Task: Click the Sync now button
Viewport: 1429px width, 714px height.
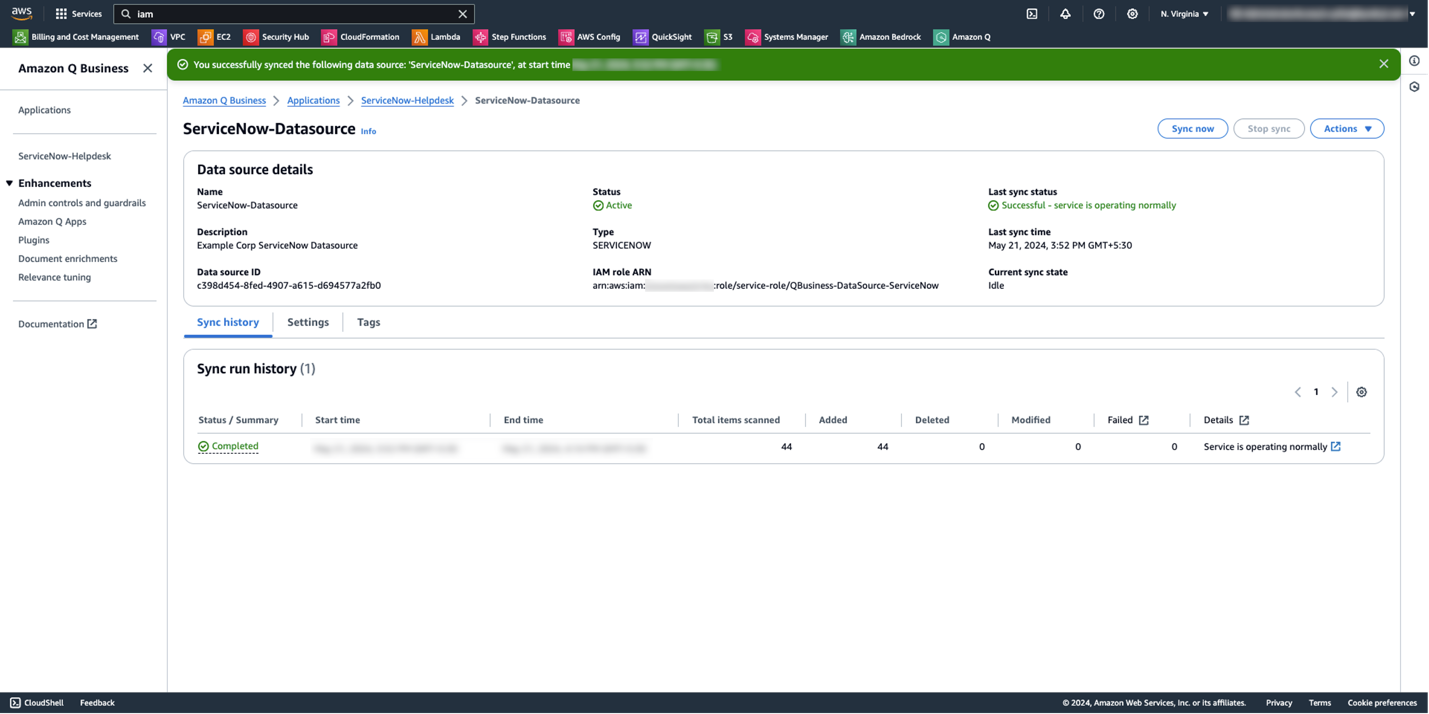Action: tap(1193, 129)
